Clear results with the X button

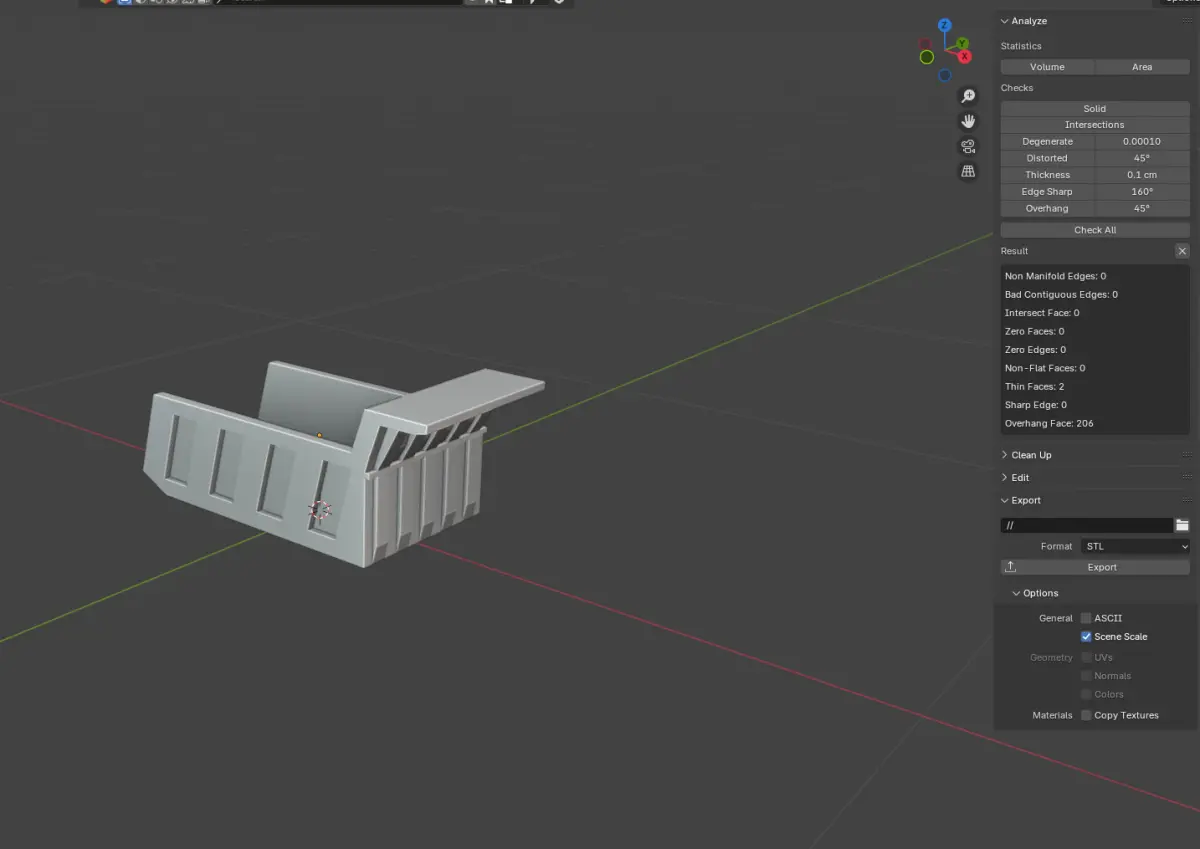tap(1182, 251)
